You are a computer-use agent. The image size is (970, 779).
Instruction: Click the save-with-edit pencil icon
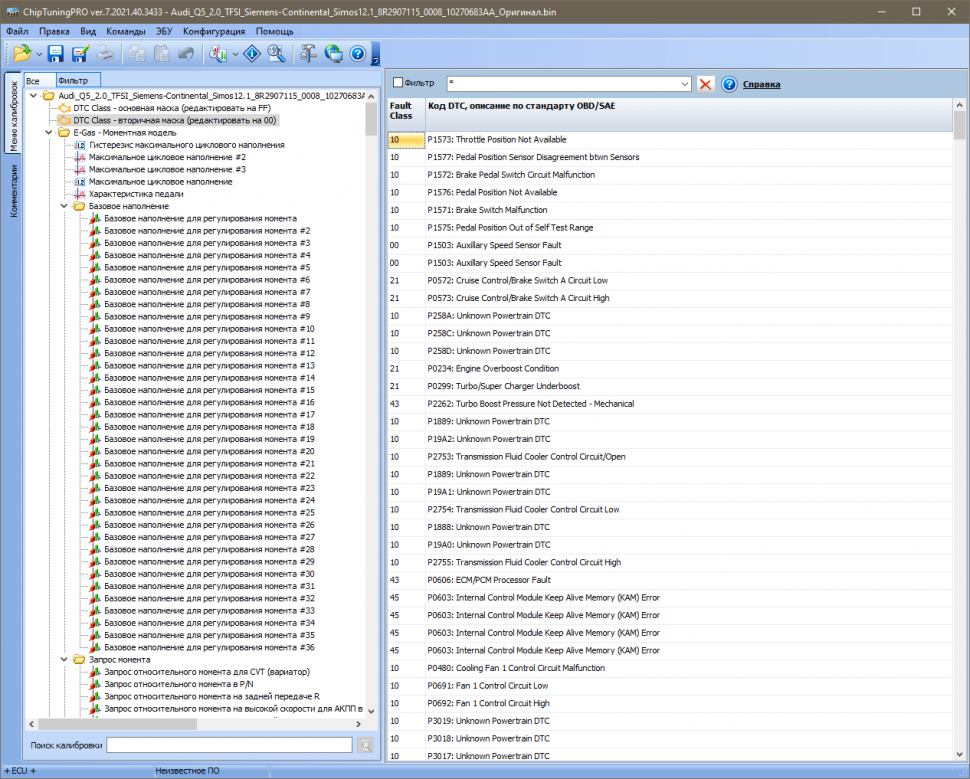80,53
